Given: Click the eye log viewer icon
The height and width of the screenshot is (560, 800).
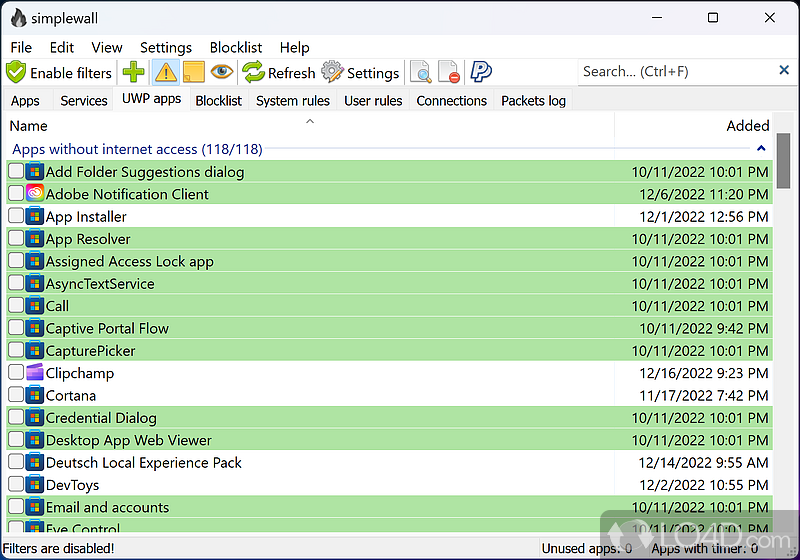Looking at the screenshot, I should pyautogui.click(x=222, y=71).
